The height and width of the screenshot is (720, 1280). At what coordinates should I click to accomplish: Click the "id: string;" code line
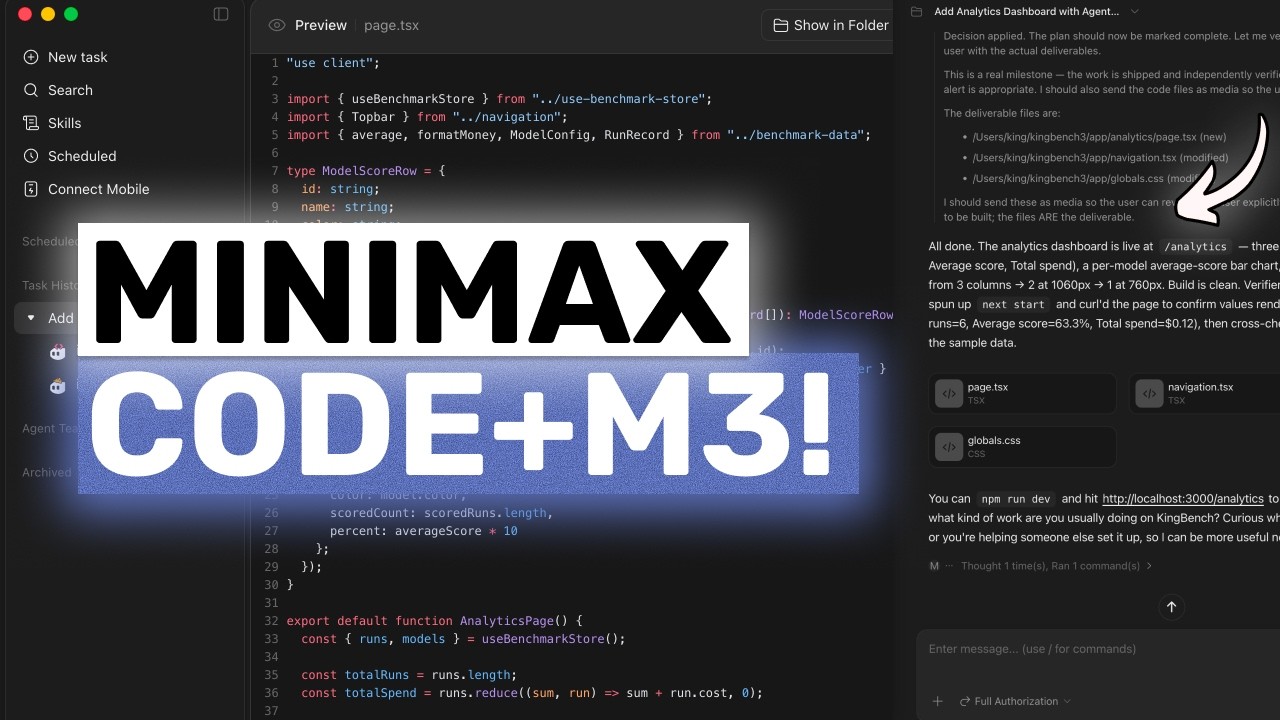[340, 189]
